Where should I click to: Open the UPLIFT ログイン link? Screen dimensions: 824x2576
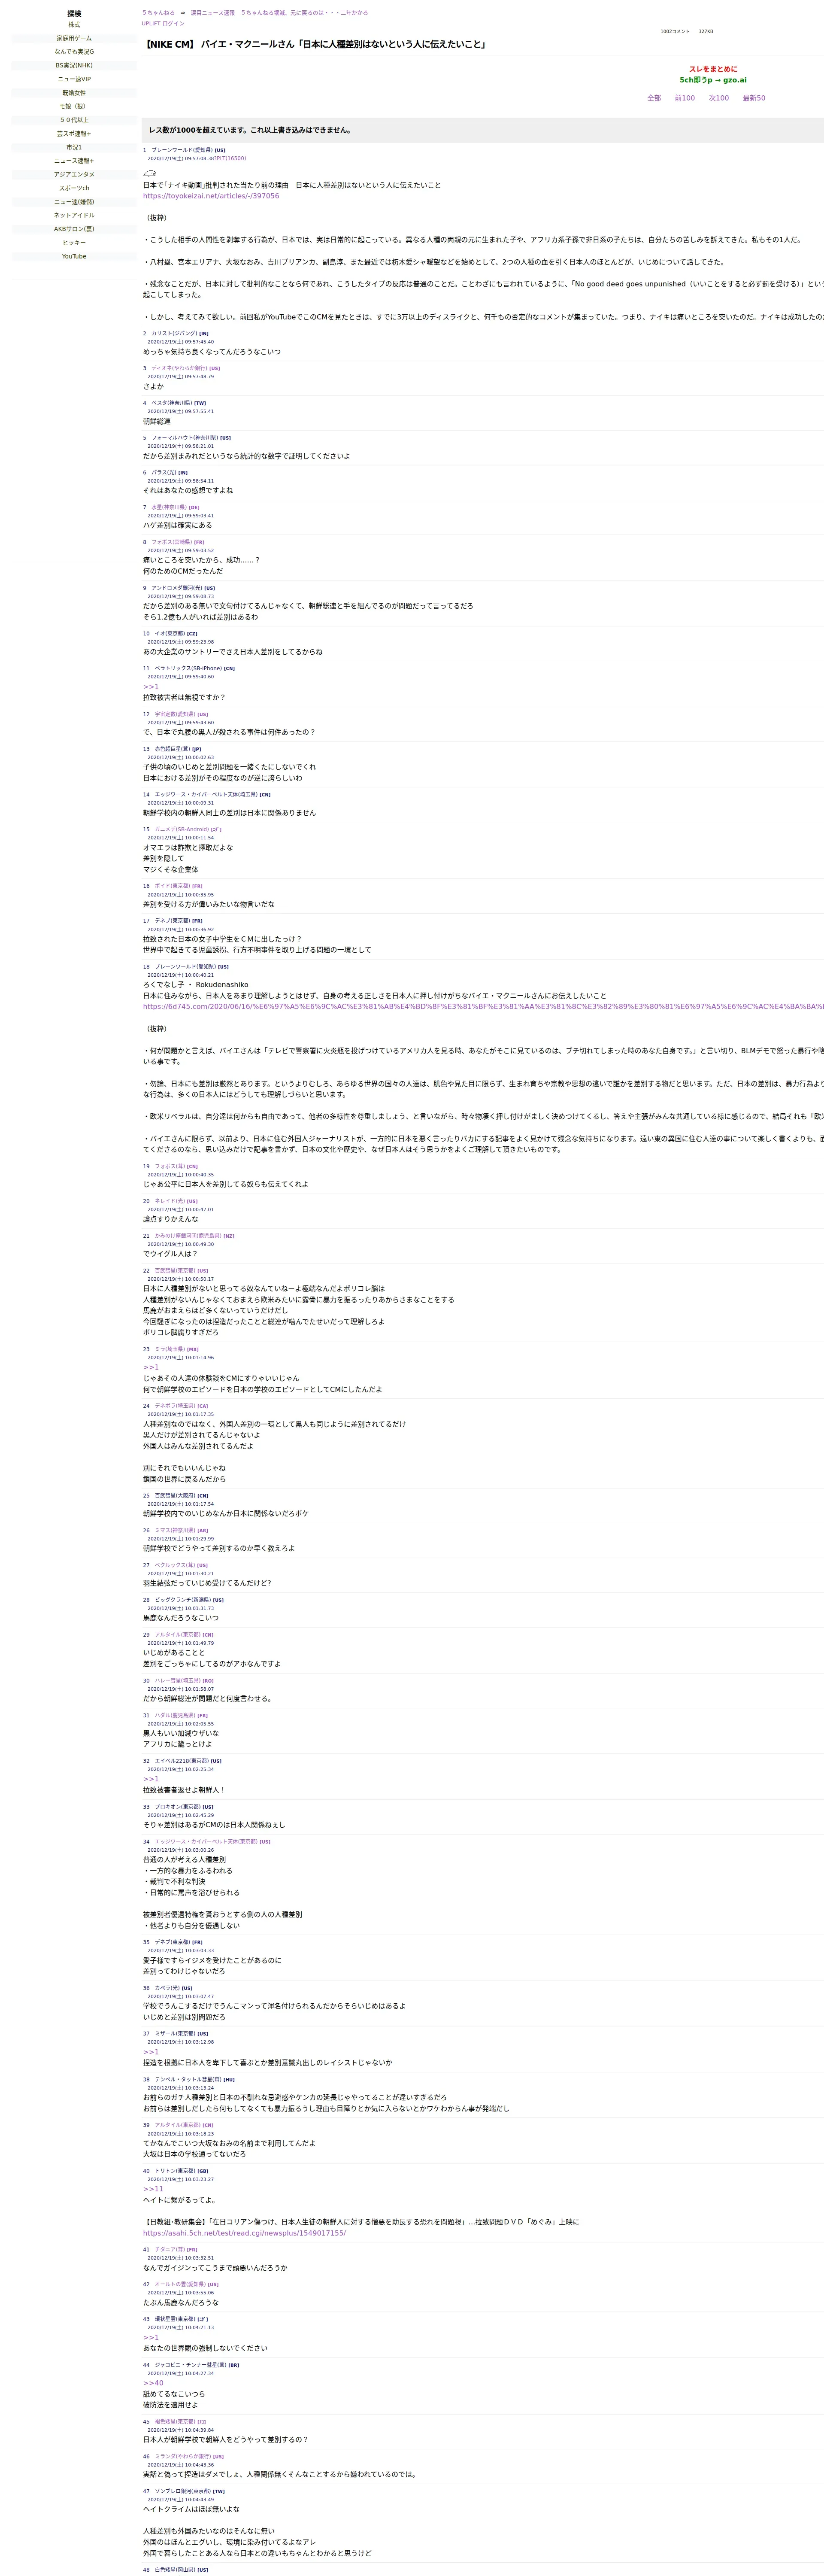163,23
